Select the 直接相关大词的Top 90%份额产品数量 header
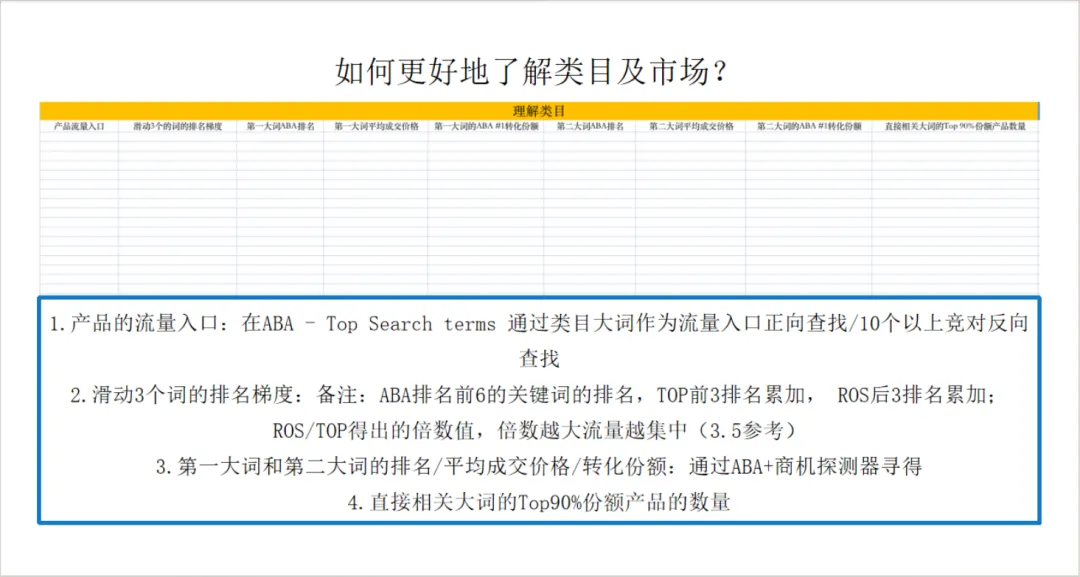 (955, 127)
